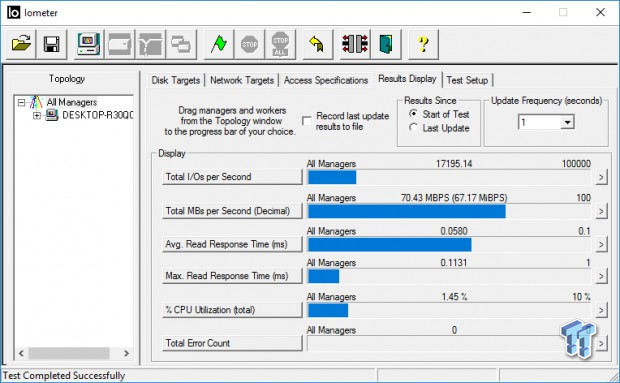Screen dimensions: 620x383
Task: Click the 0.1131 max response value
Action: 454,262
